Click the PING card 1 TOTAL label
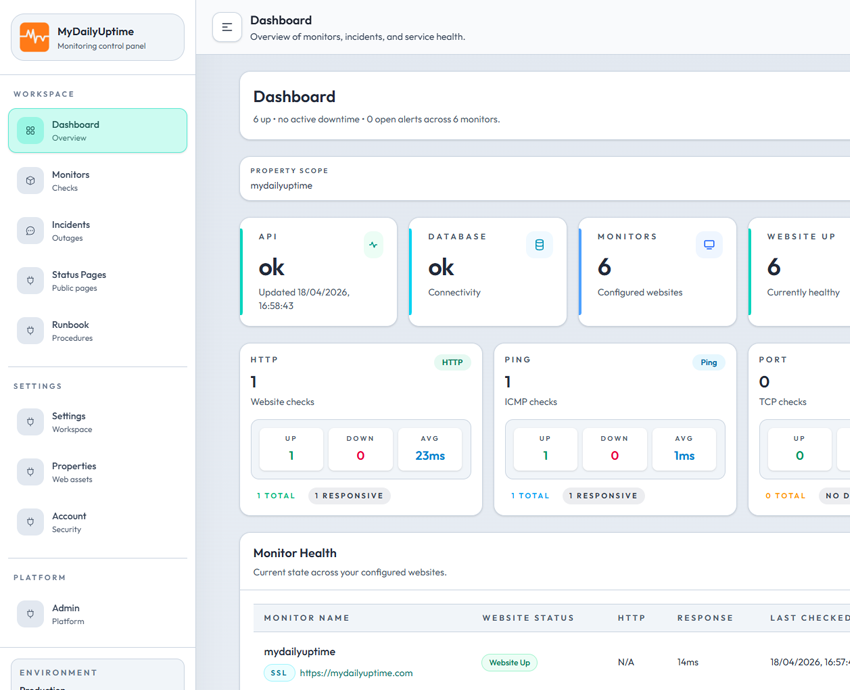 click(x=530, y=496)
